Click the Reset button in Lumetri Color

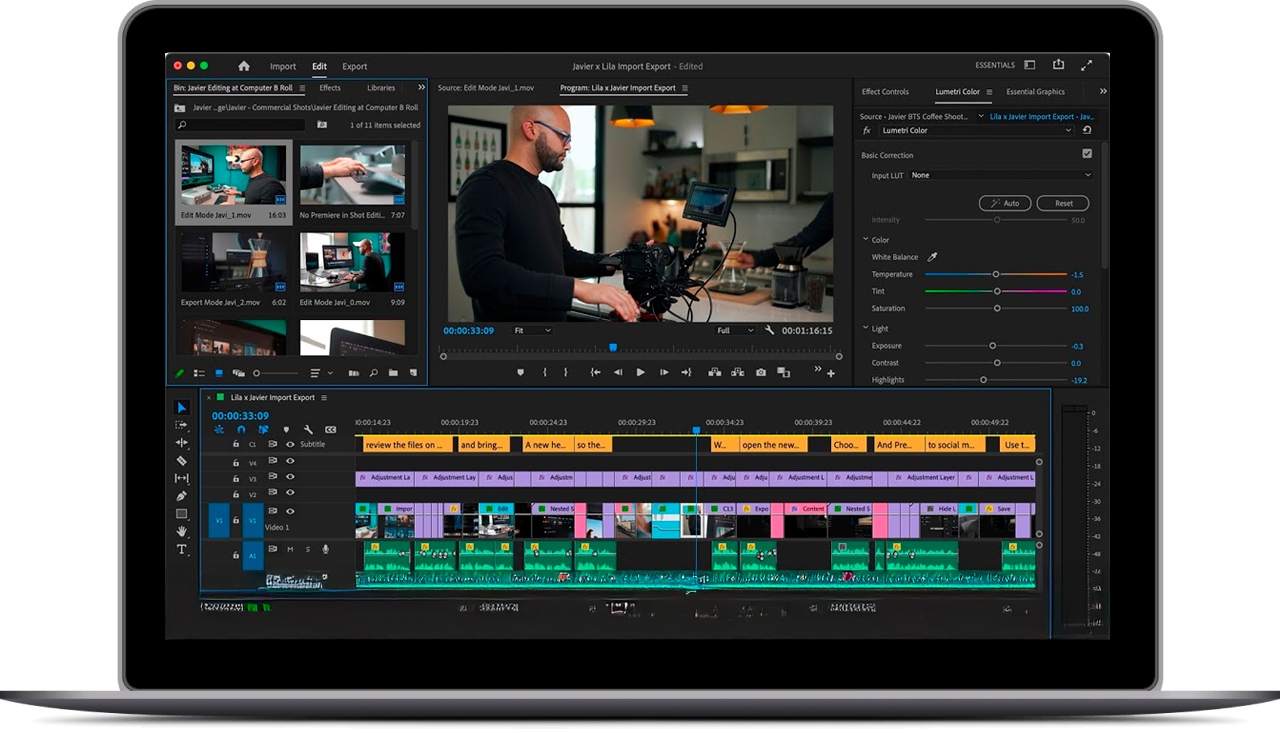tap(1063, 203)
